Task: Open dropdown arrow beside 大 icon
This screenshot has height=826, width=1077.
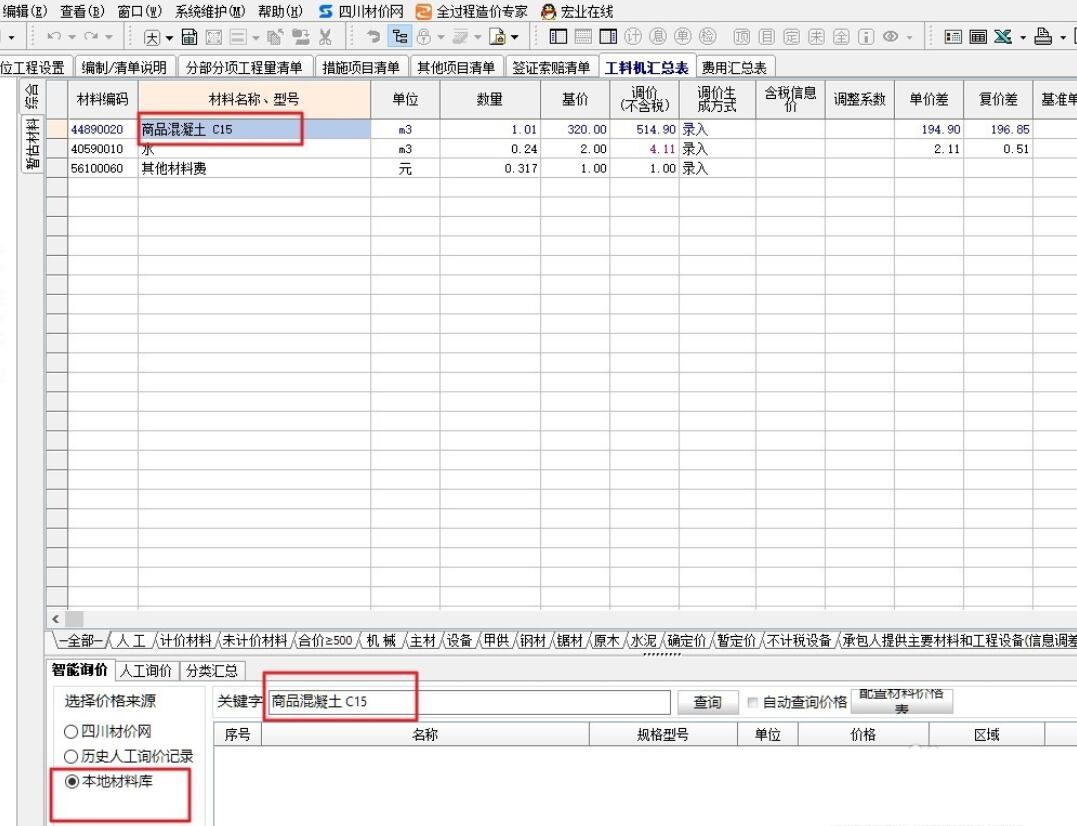Action: 169,38
